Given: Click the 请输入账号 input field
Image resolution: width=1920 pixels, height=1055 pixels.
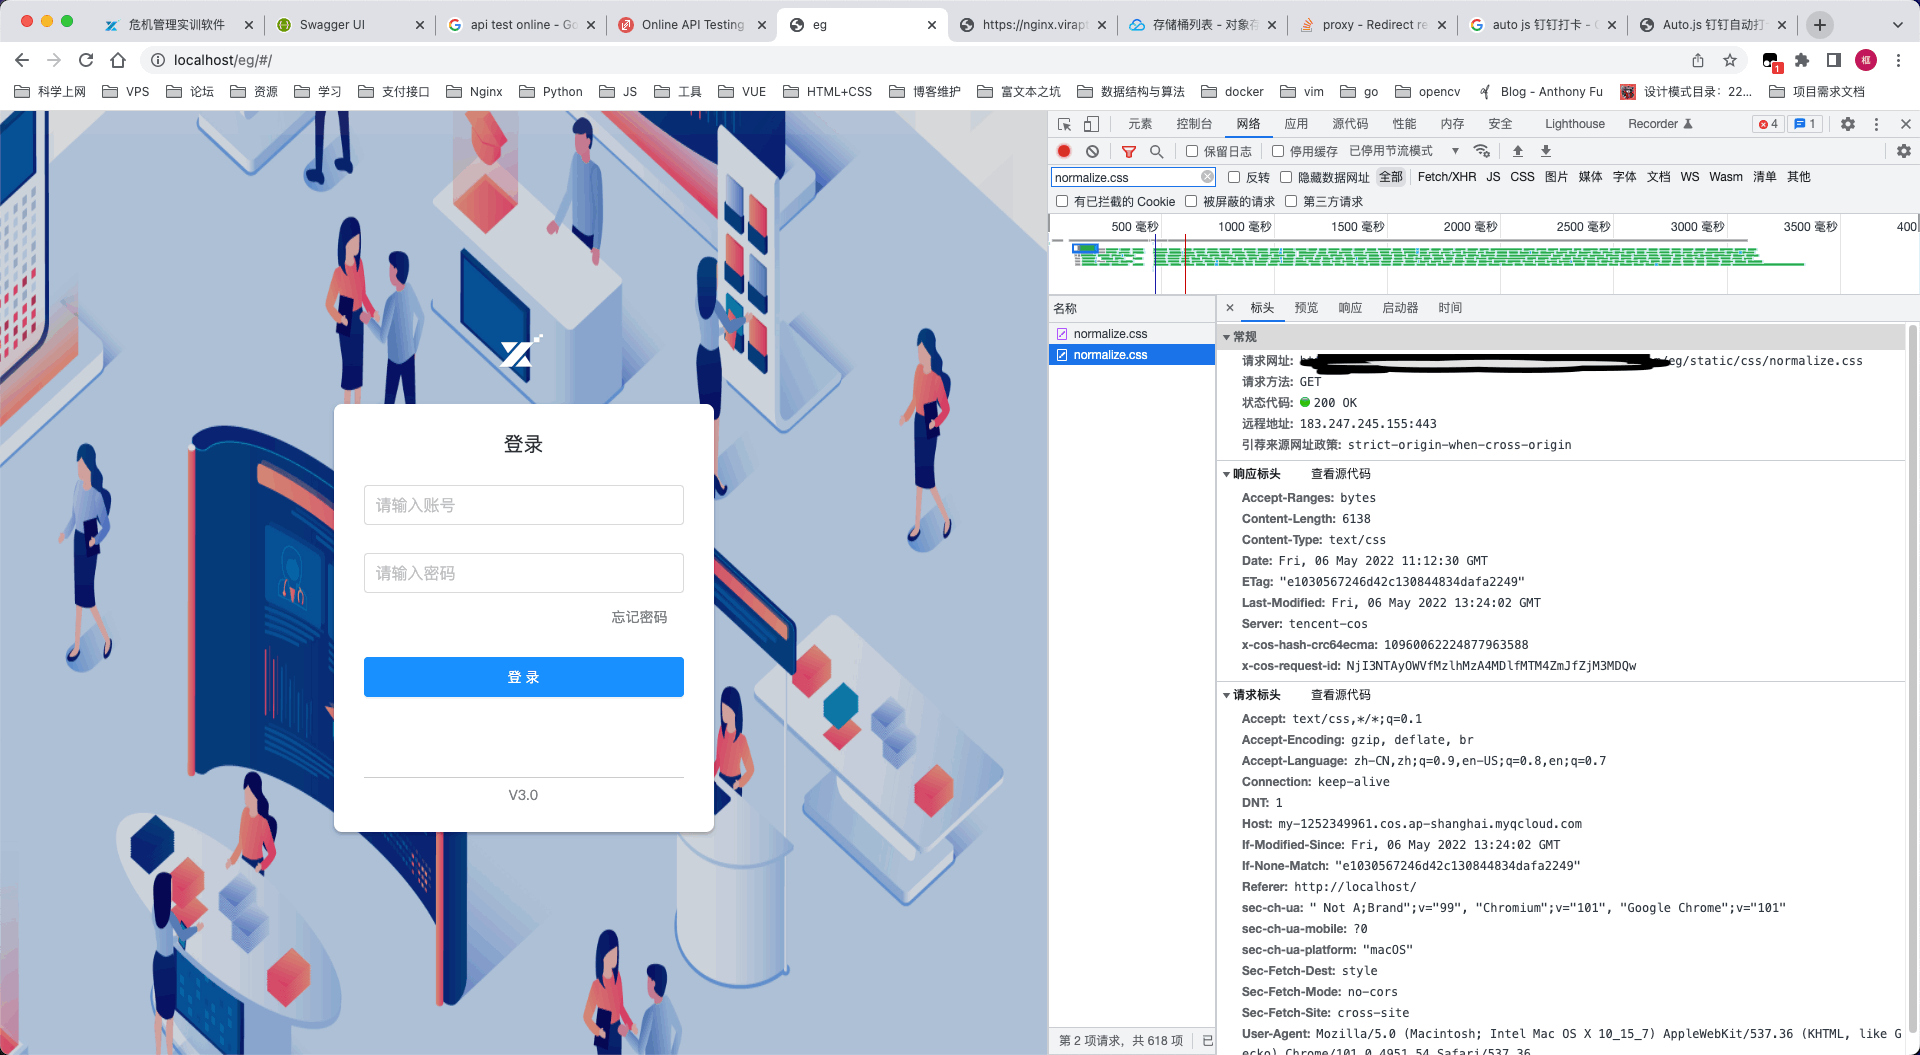Looking at the screenshot, I should [524, 505].
